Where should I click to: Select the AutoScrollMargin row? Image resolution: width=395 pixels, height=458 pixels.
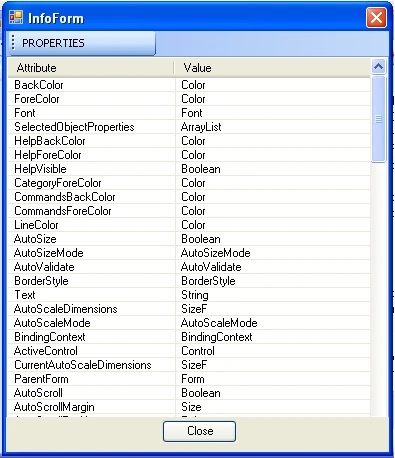click(x=189, y=407)
